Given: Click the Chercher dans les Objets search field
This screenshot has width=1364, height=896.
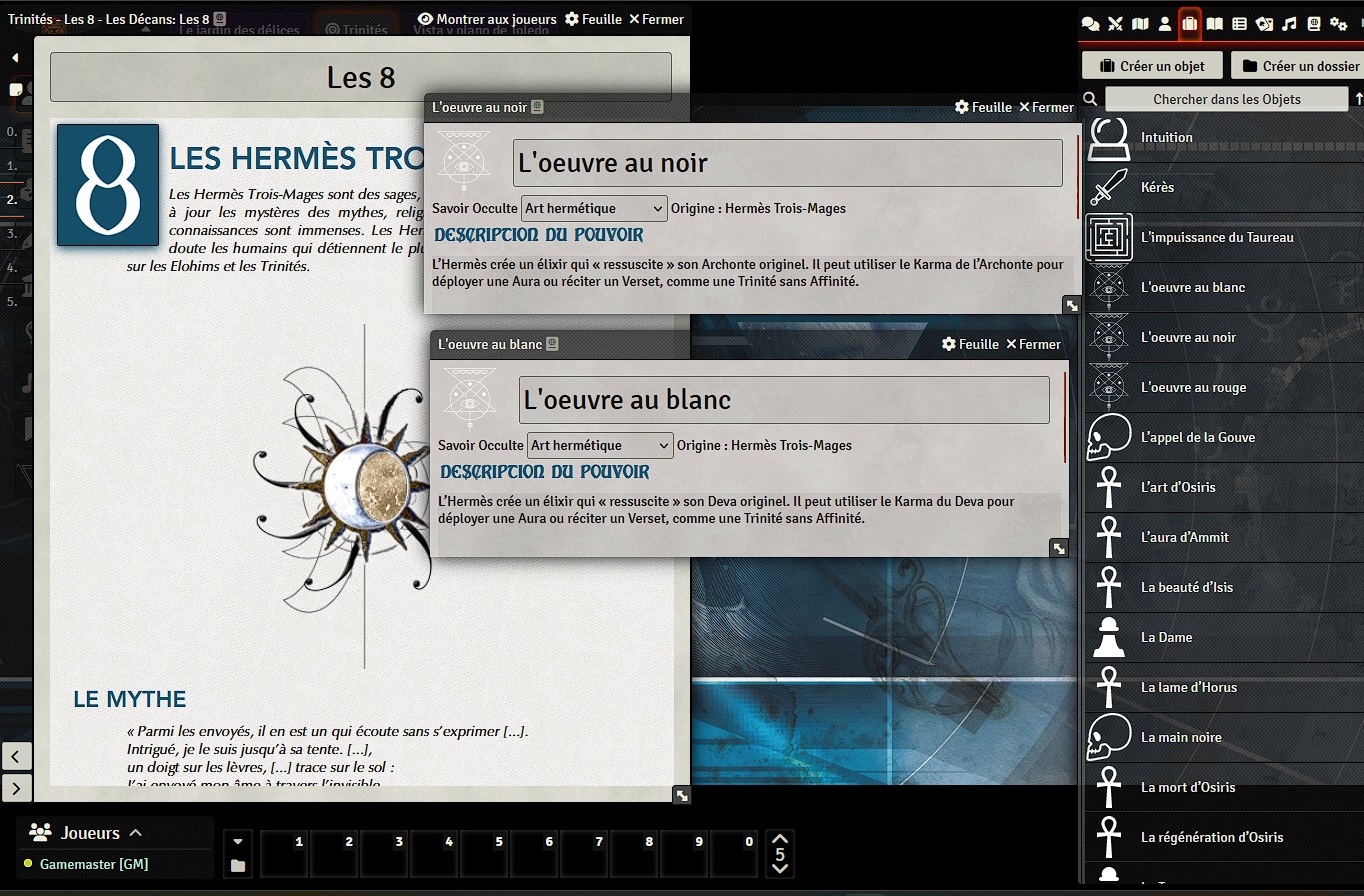Looking at the screenshot, I should (x=1226, y=99).
